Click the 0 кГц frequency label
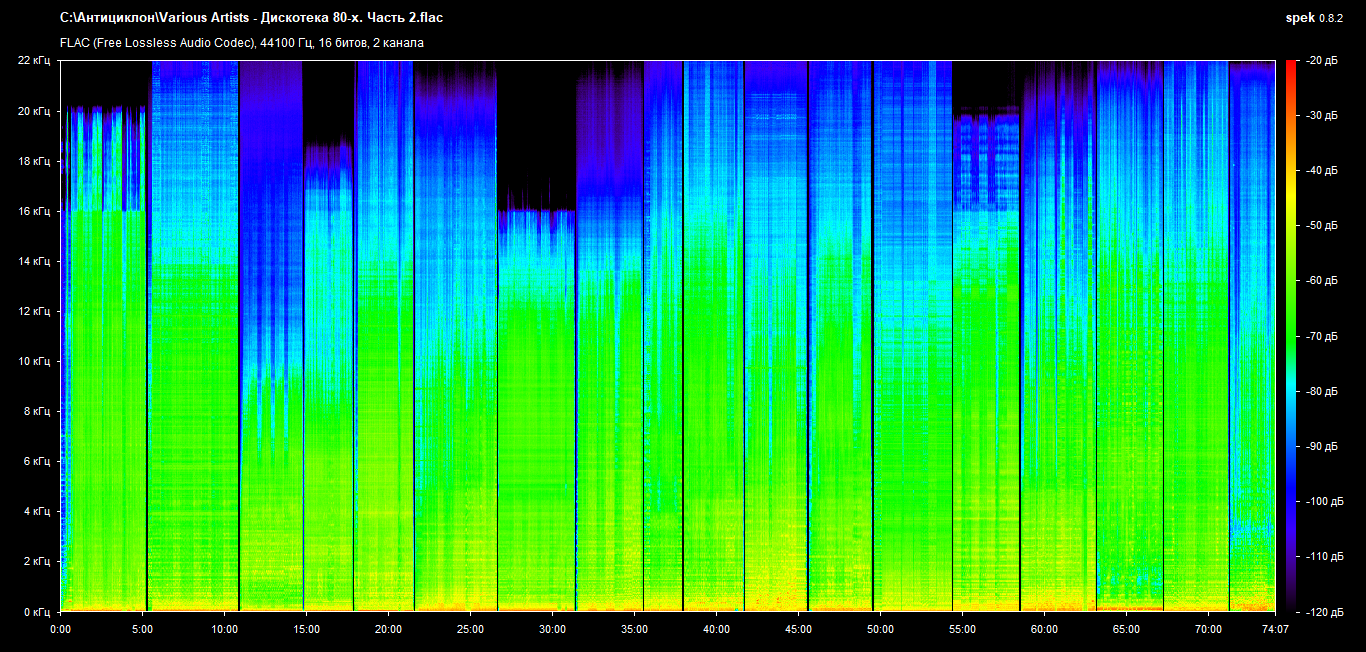Viewport: 1366px width, 652px height. click(x=37, y=611)
